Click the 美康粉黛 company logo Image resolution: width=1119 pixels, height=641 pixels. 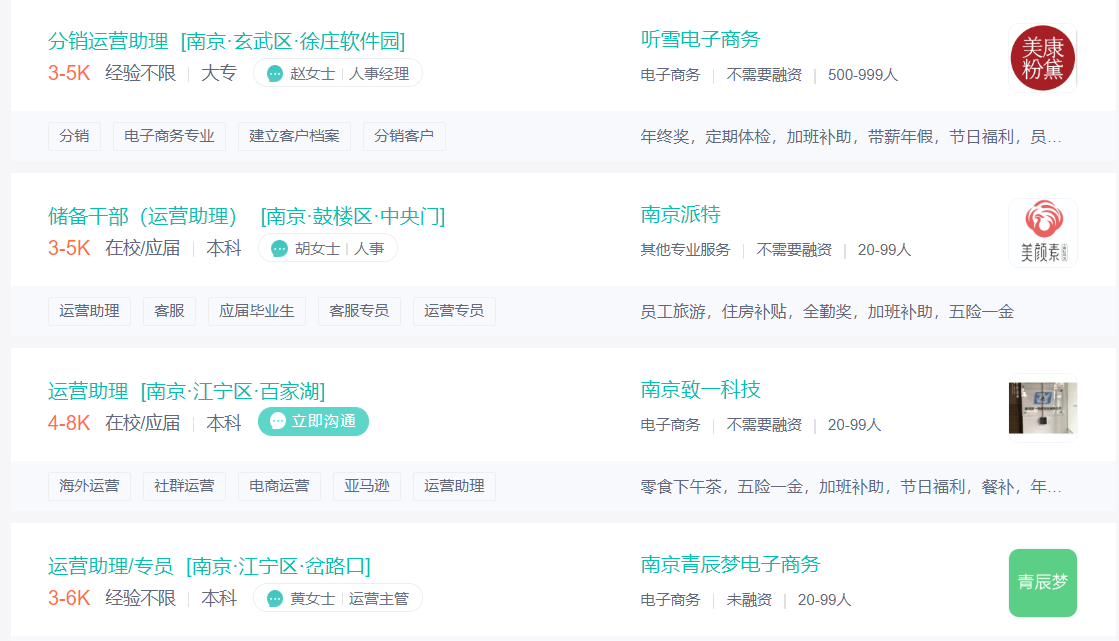[1042, 57]
